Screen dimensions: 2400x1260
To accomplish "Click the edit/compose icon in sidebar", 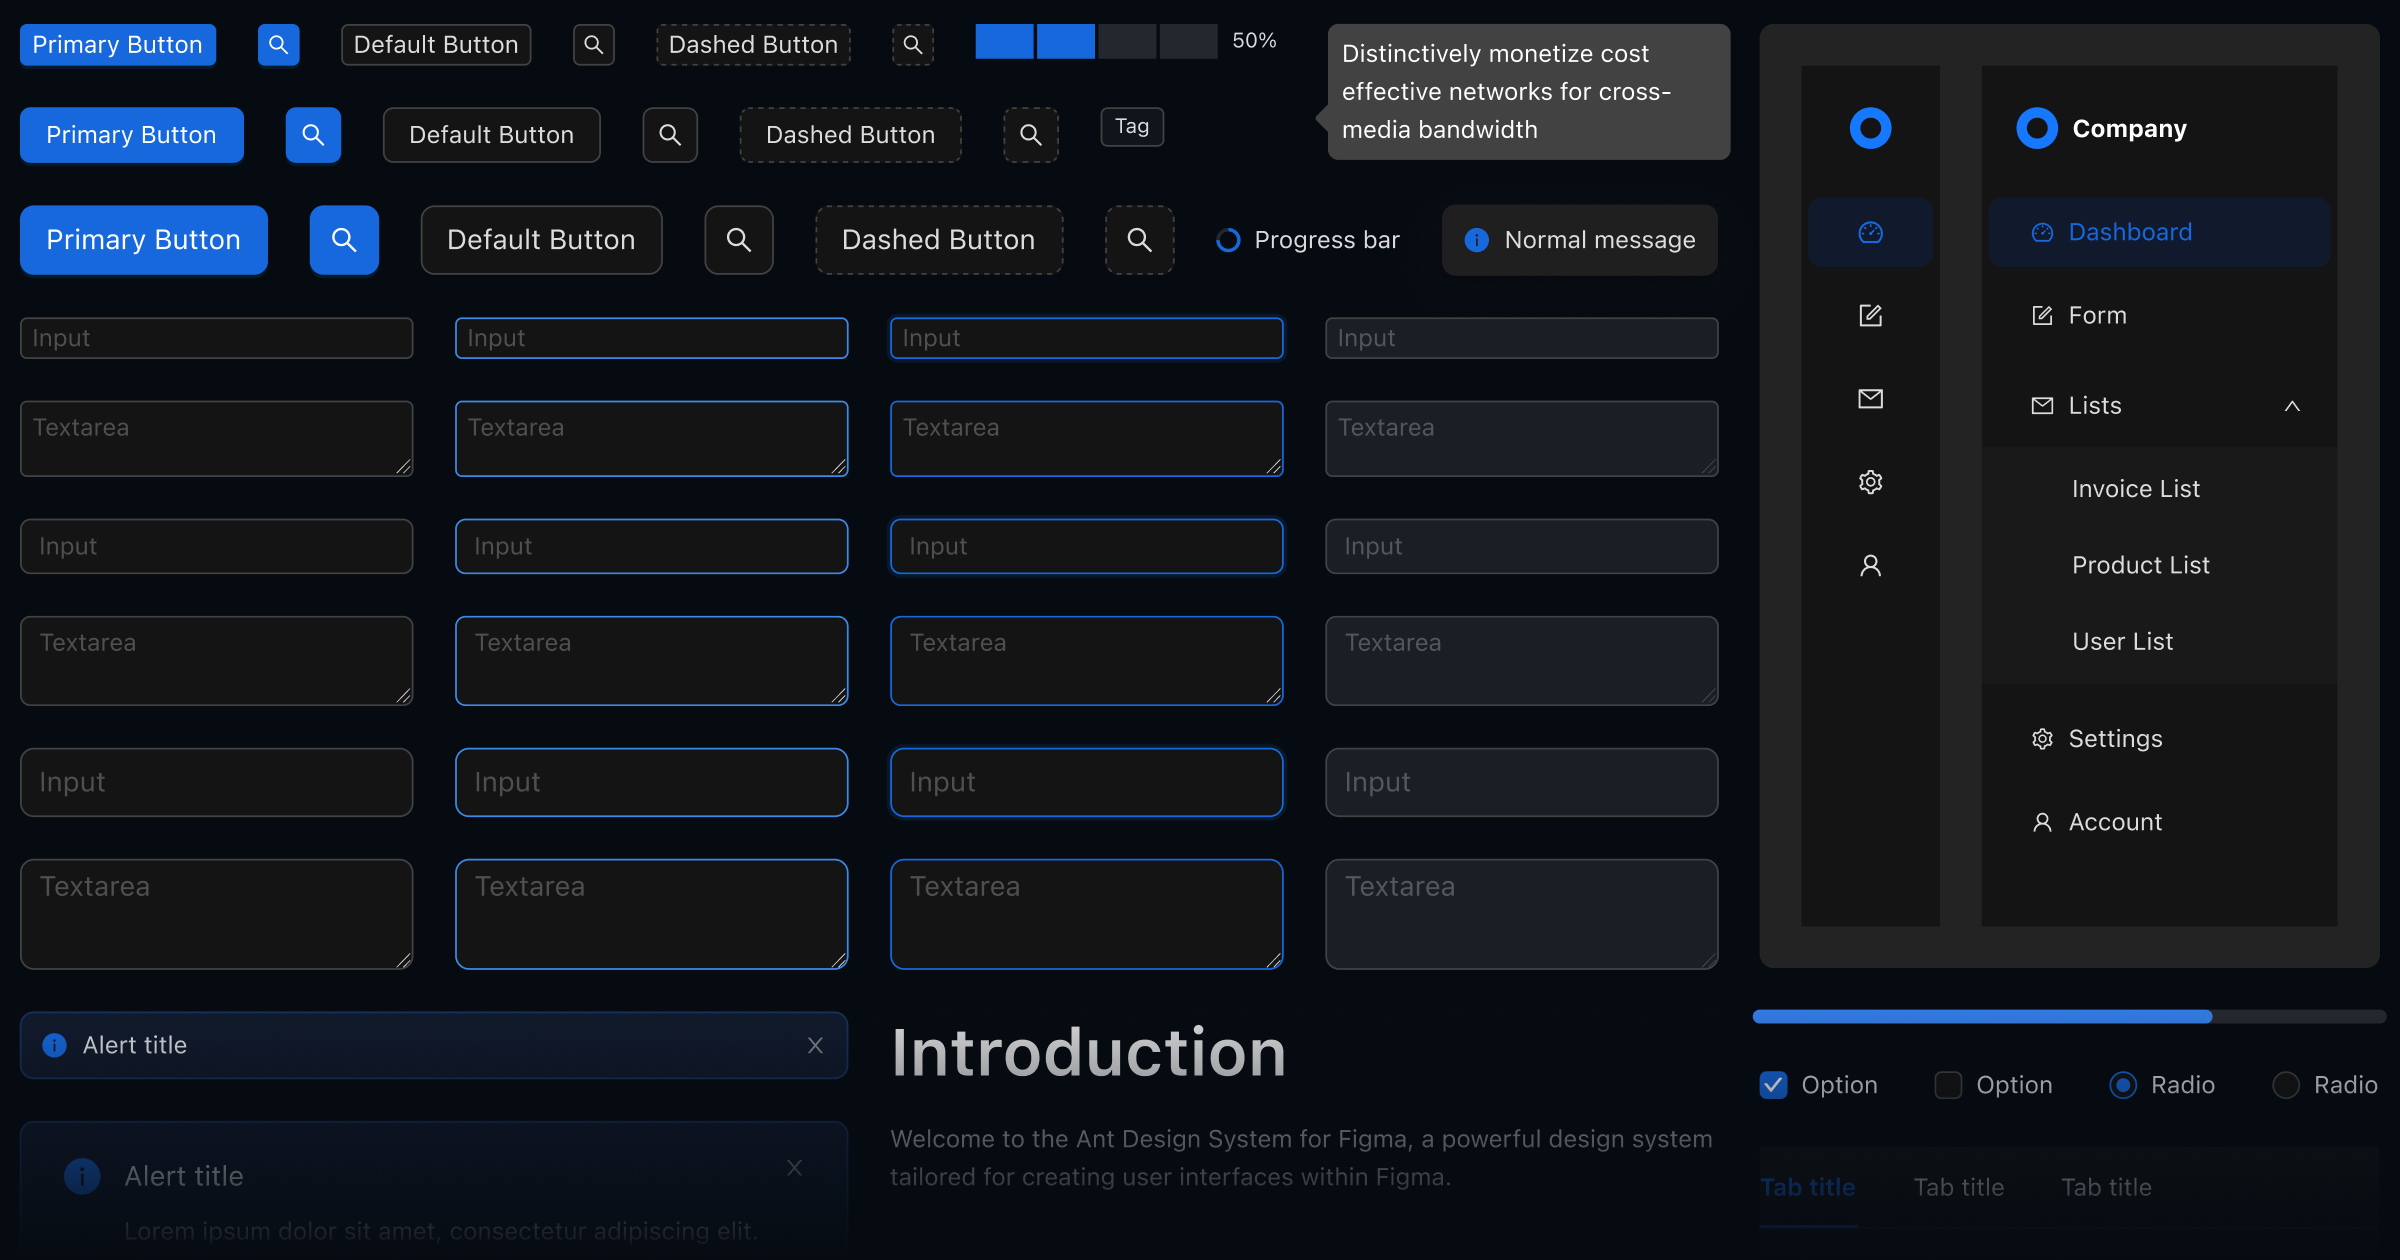I will 1870,315.
